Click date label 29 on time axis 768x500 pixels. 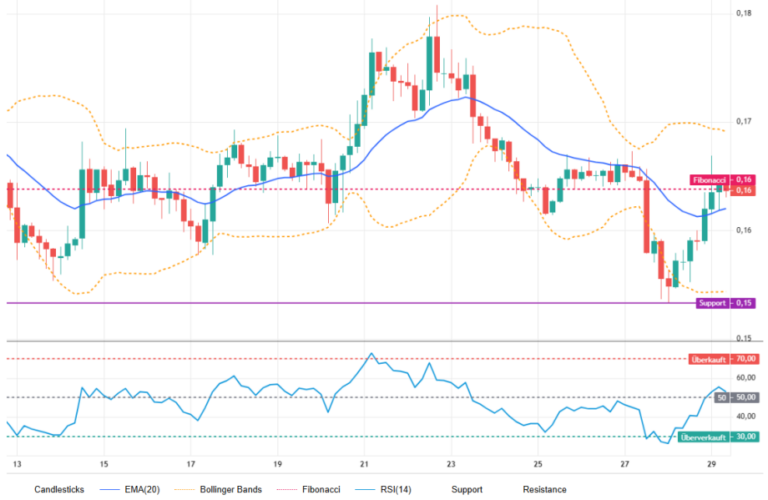[712, 464]
